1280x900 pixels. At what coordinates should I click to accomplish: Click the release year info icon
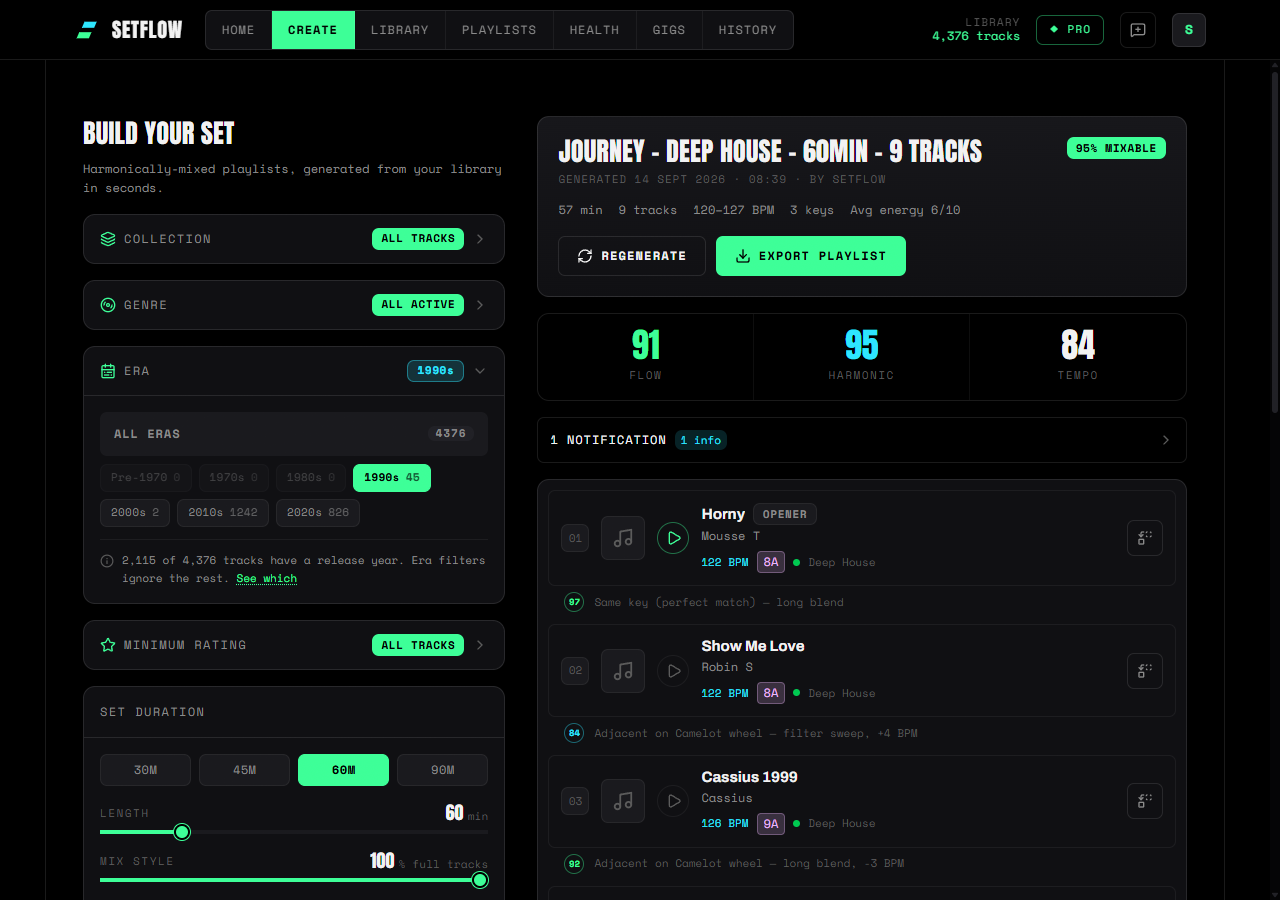(107, 561)
